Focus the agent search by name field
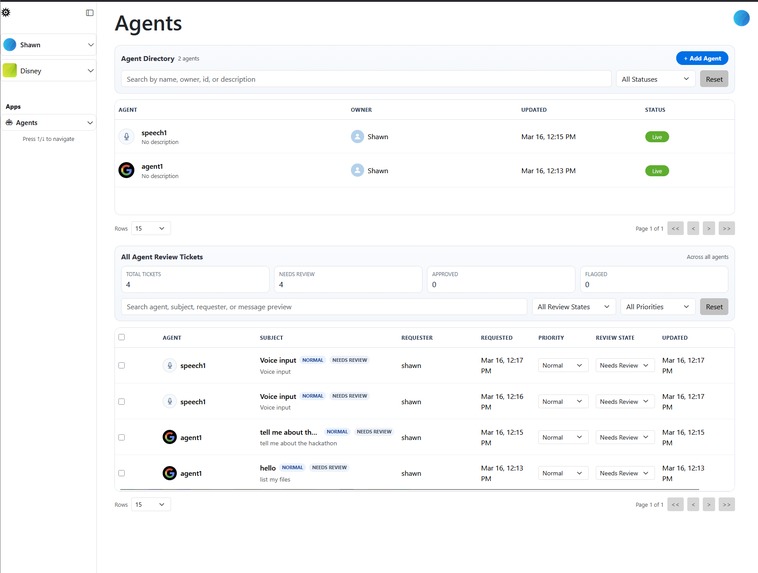Screen dimensions: 758x573 pos(366,79)
